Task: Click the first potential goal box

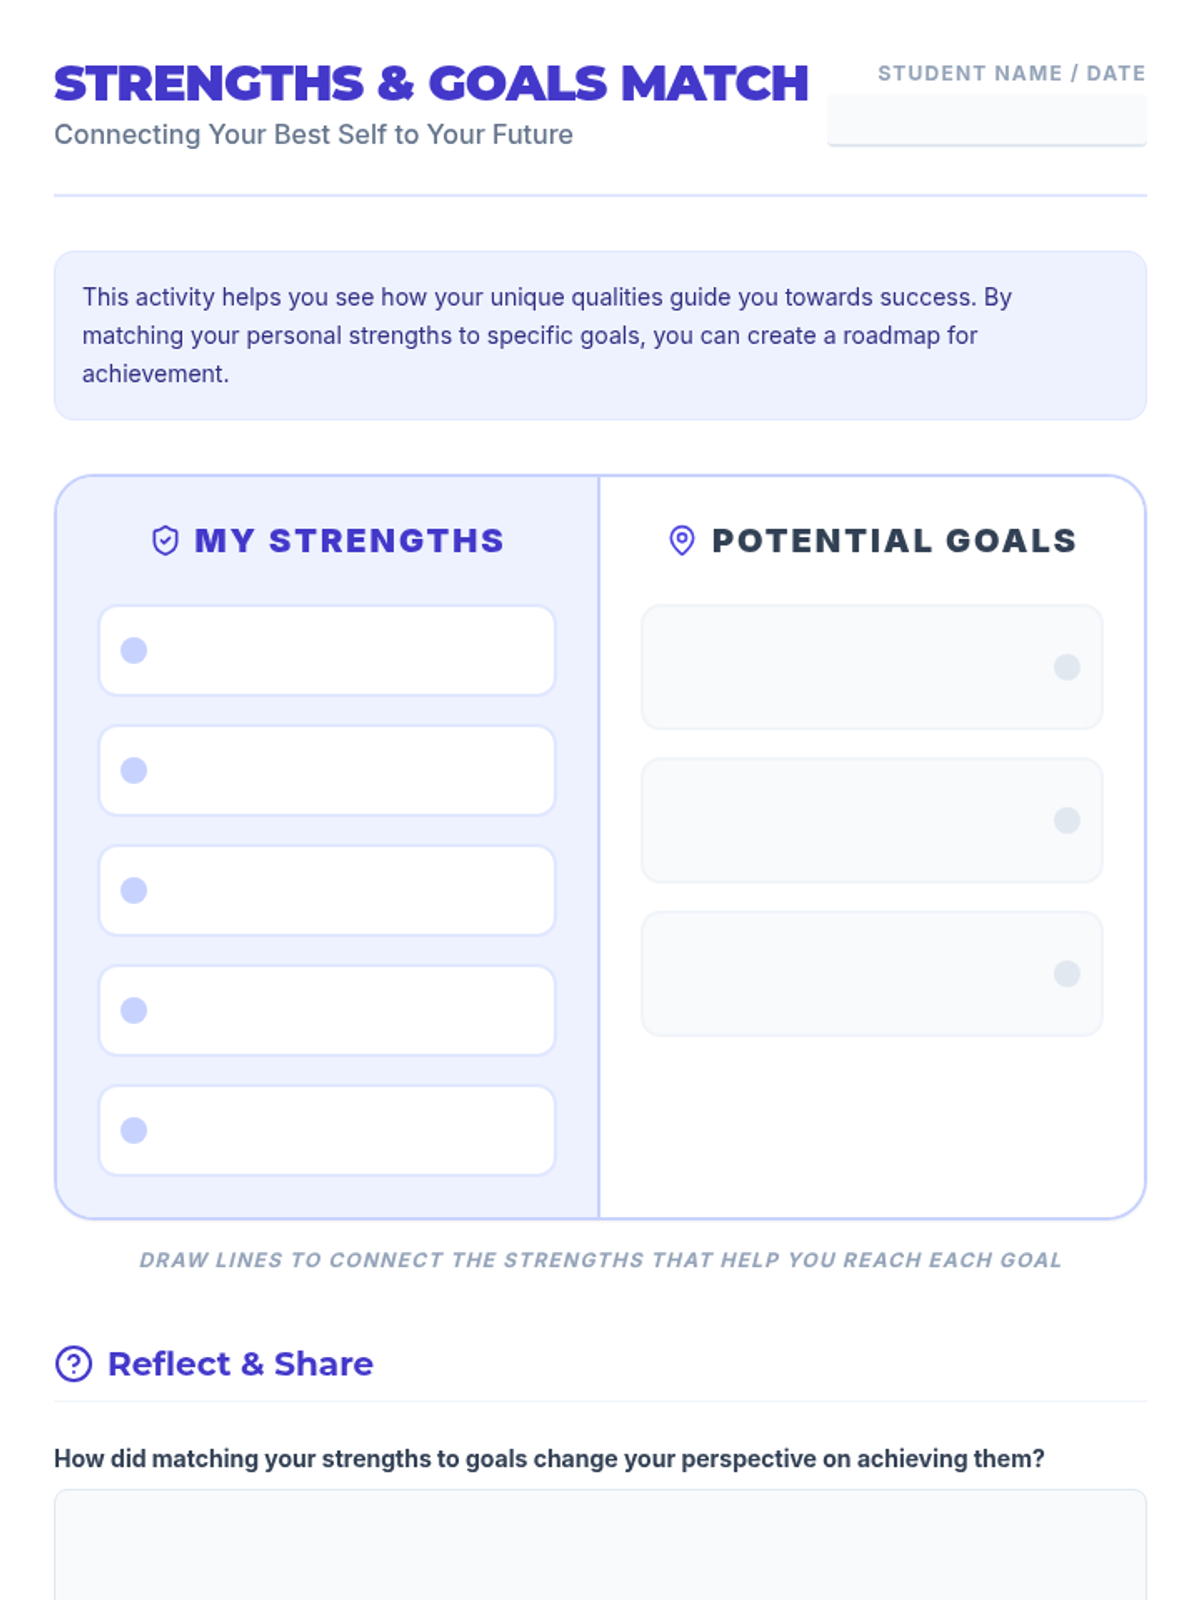Action: point(850,667)
